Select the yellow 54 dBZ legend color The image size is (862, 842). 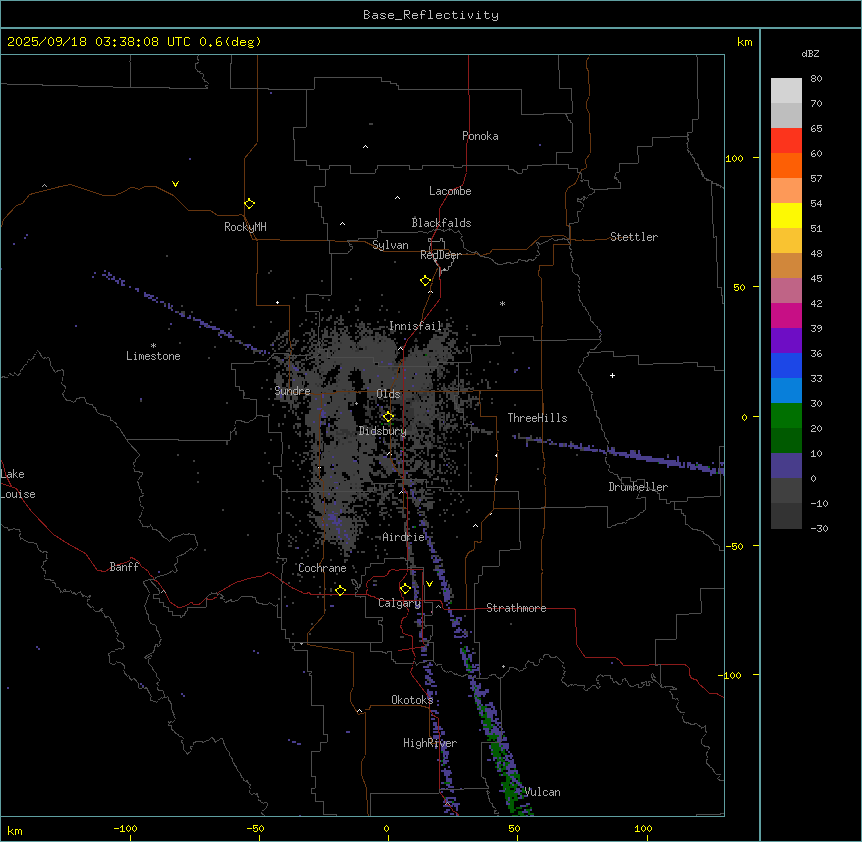[786, 215]
